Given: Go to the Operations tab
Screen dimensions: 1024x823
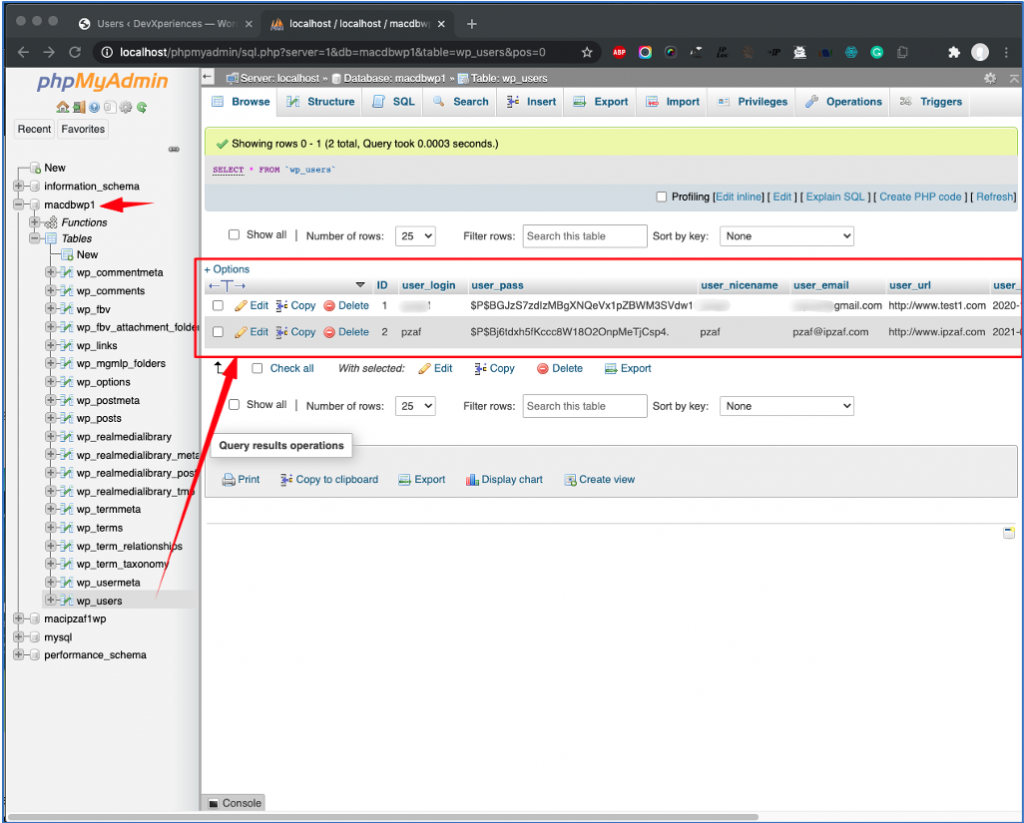Looking at the screenshot, I should [x=843, y=102].
